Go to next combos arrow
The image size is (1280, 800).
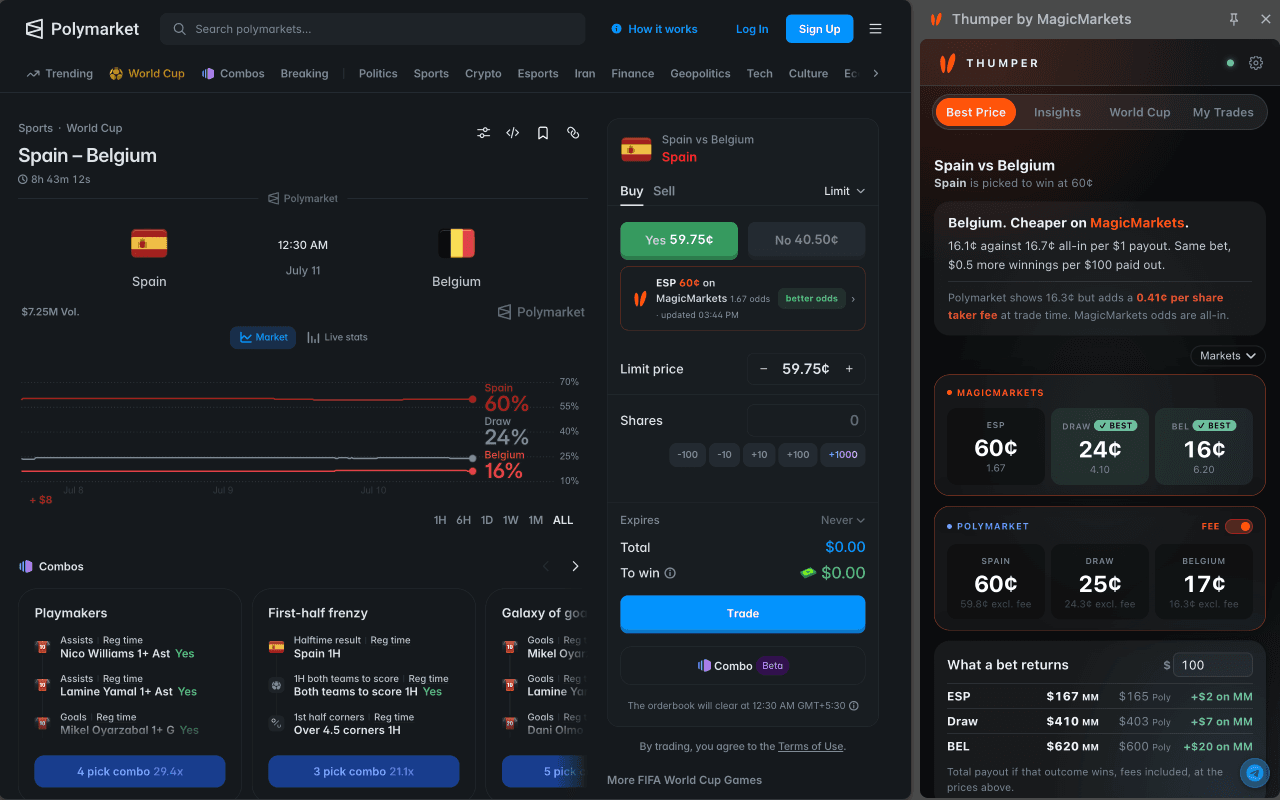(x=575, y=566)
